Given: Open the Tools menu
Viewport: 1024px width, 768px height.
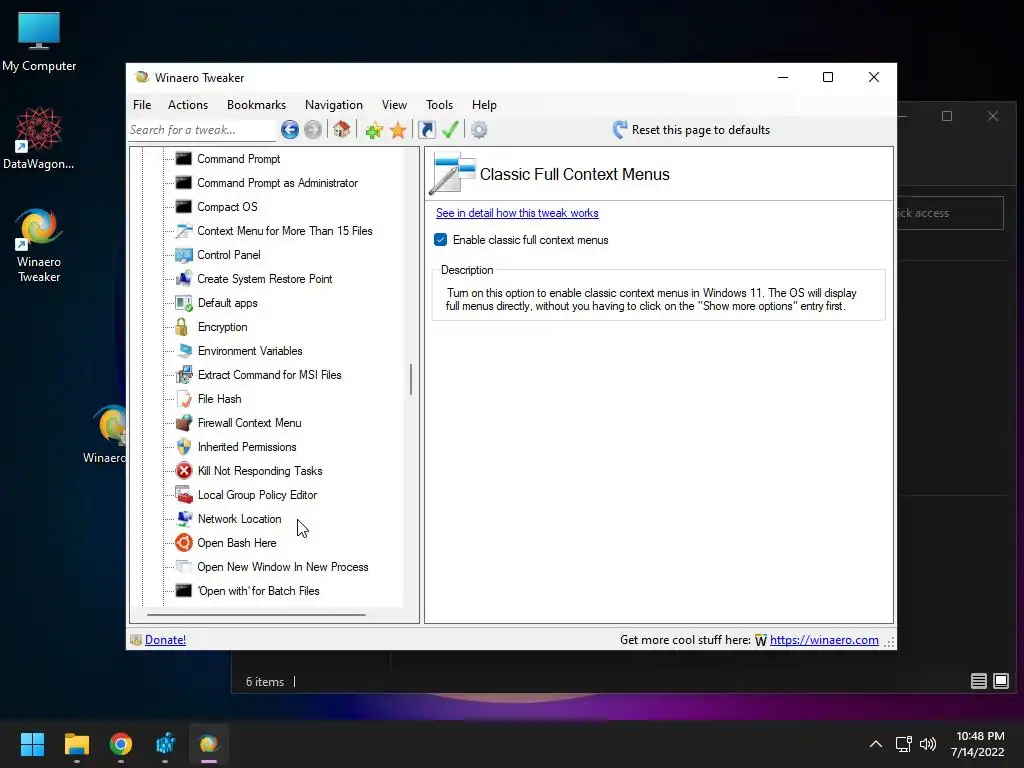Looking at the screenshot, I should point(440,104).
